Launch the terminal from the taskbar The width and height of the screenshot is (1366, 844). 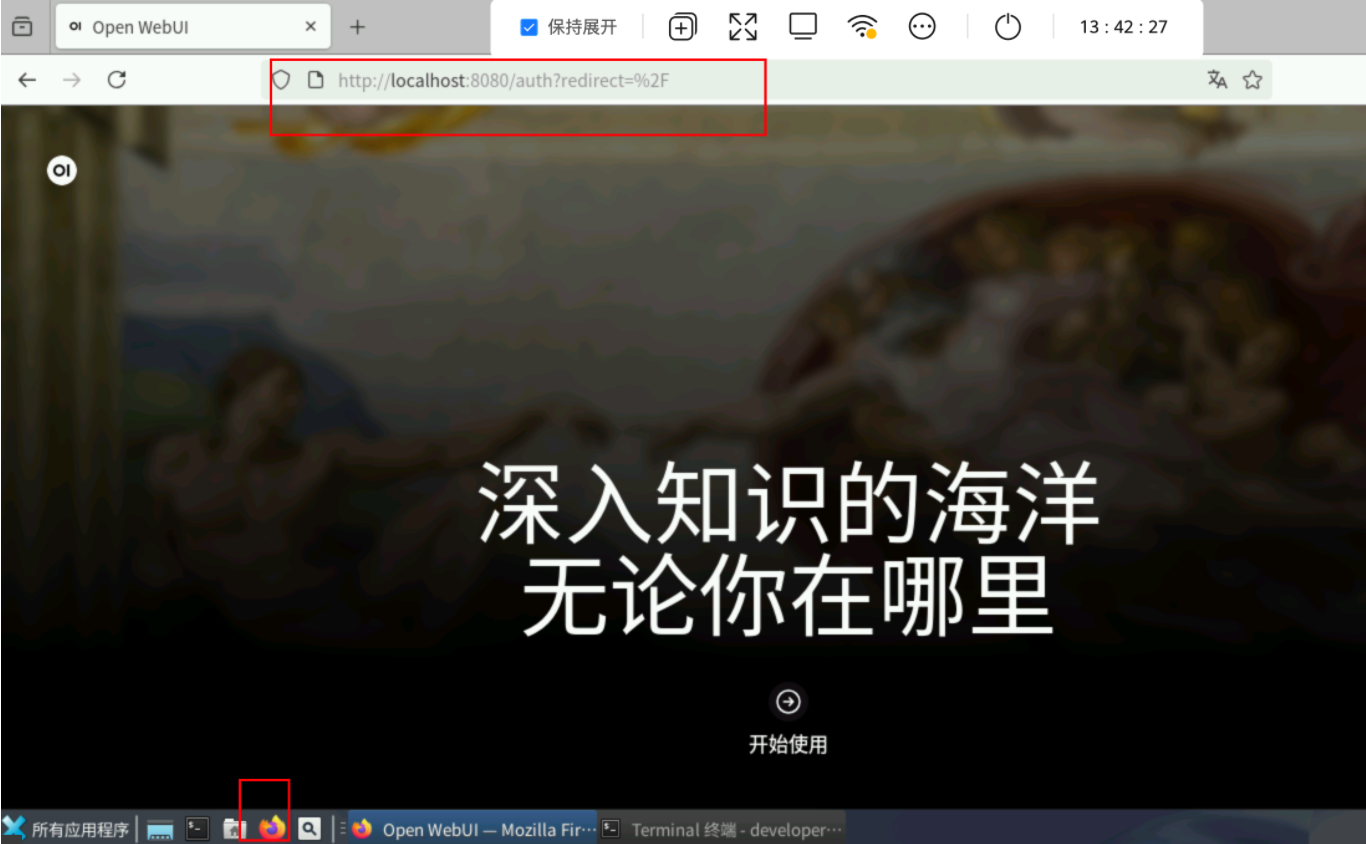click(197, 828)
